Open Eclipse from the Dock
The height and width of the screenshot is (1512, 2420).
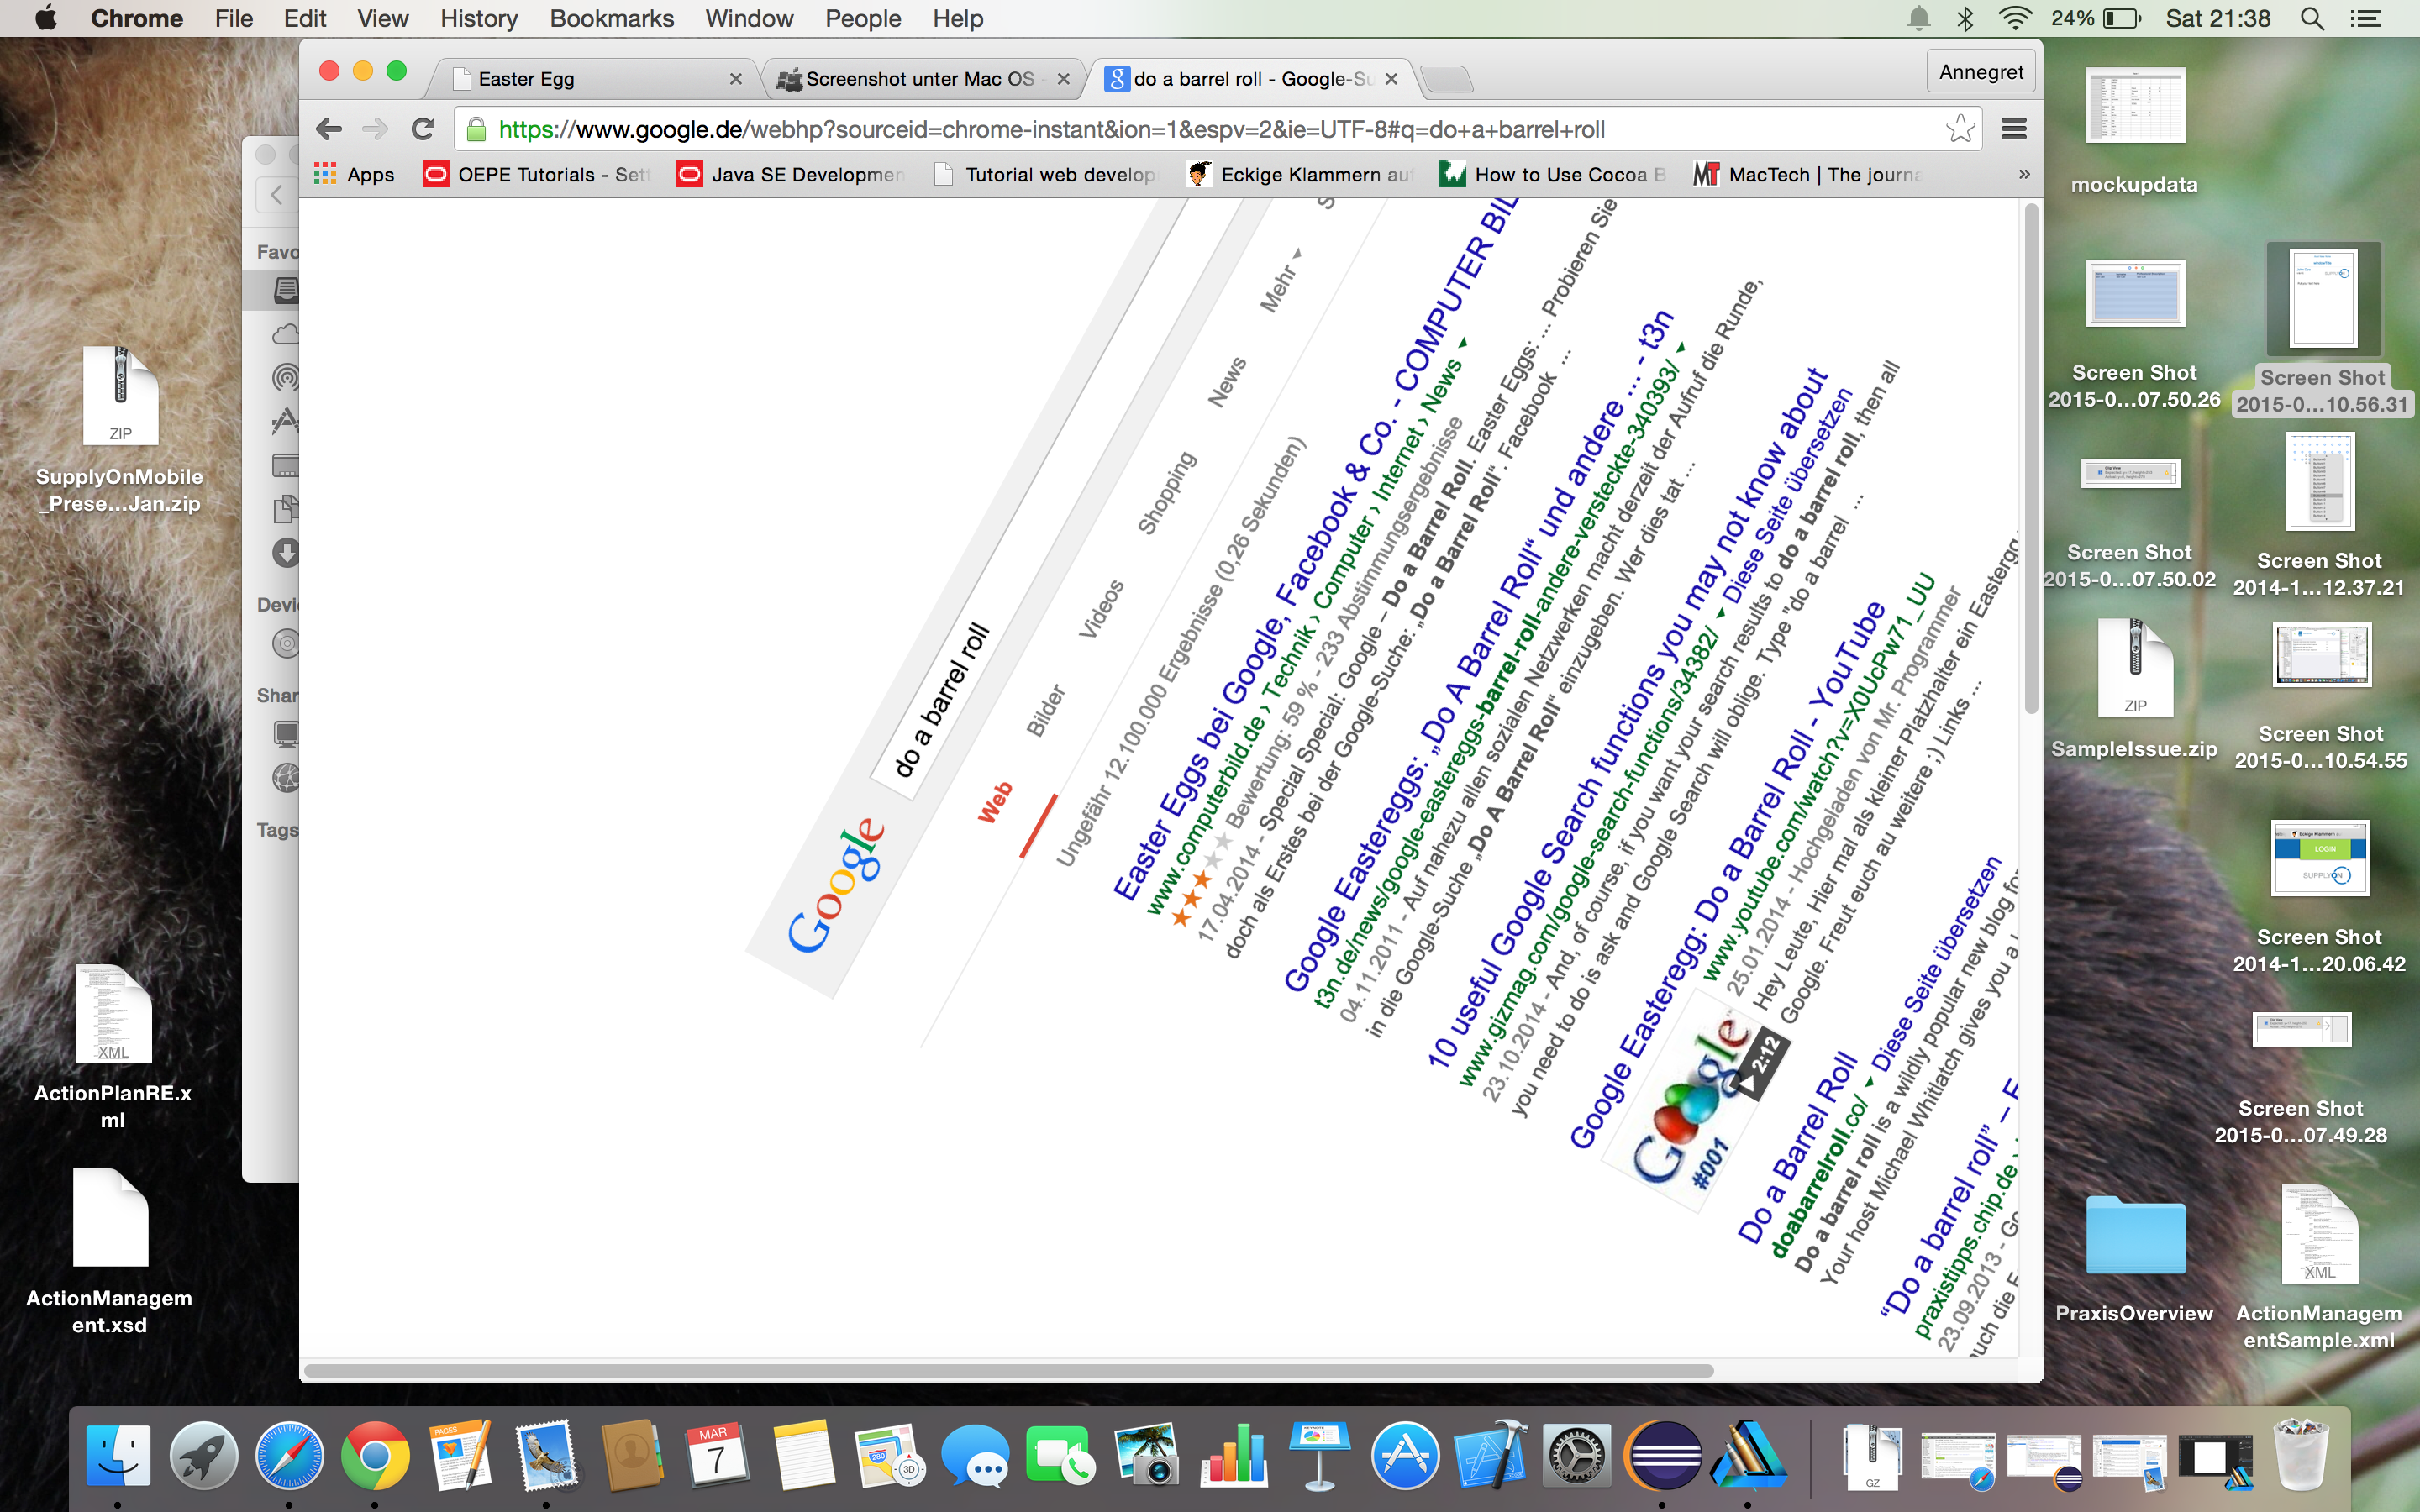coord(1662,1455)
